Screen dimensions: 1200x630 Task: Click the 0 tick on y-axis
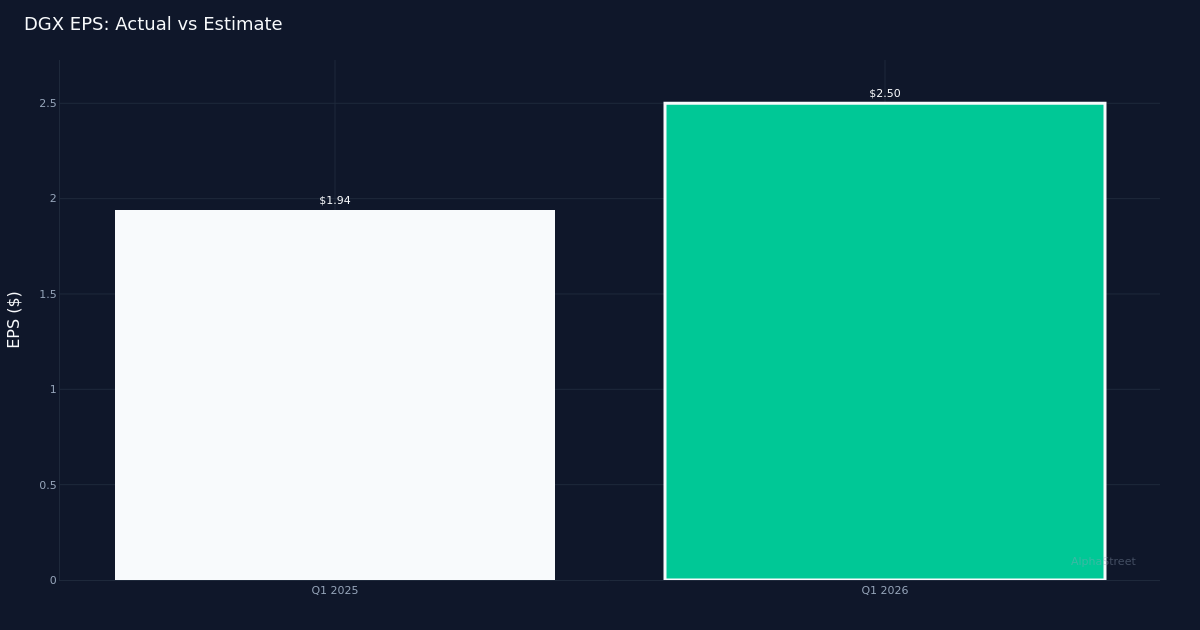(x=53, y=580)
